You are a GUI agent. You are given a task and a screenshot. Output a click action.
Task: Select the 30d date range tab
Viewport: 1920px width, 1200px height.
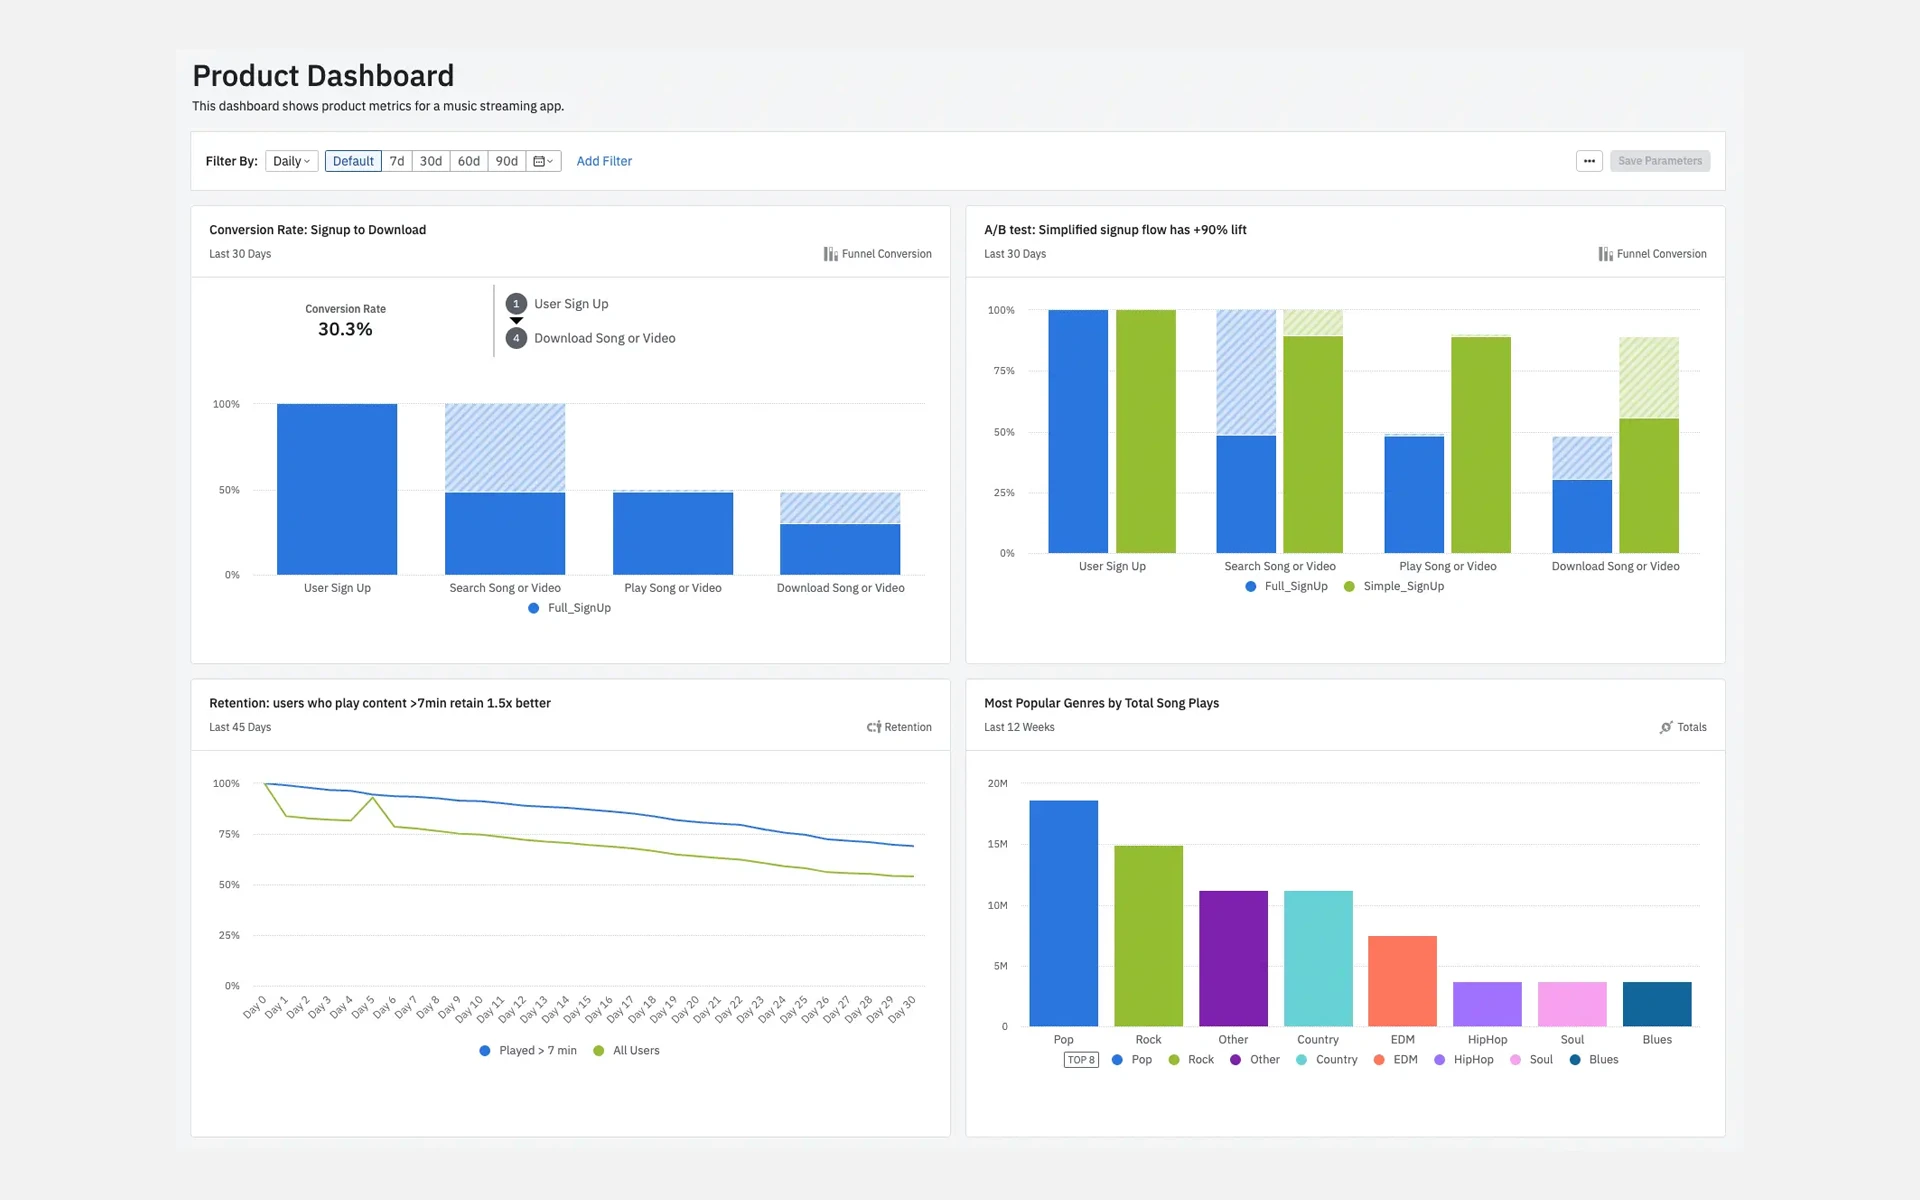[431, 161]
